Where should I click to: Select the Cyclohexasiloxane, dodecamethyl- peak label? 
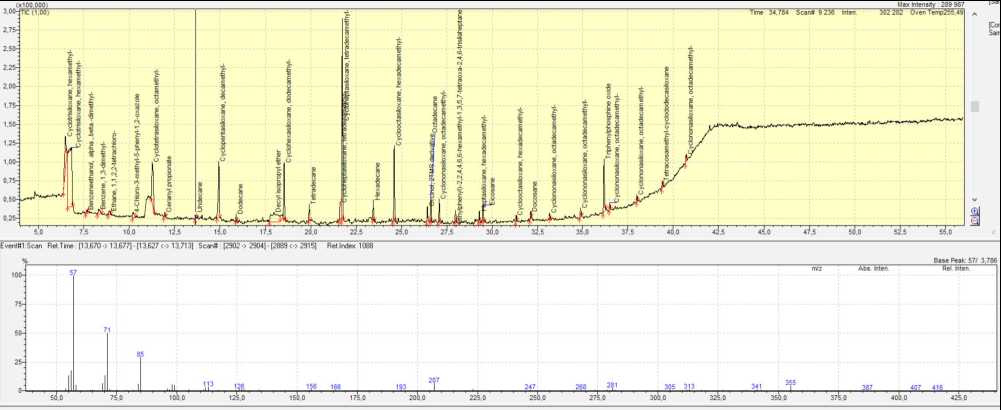[289, 110]
